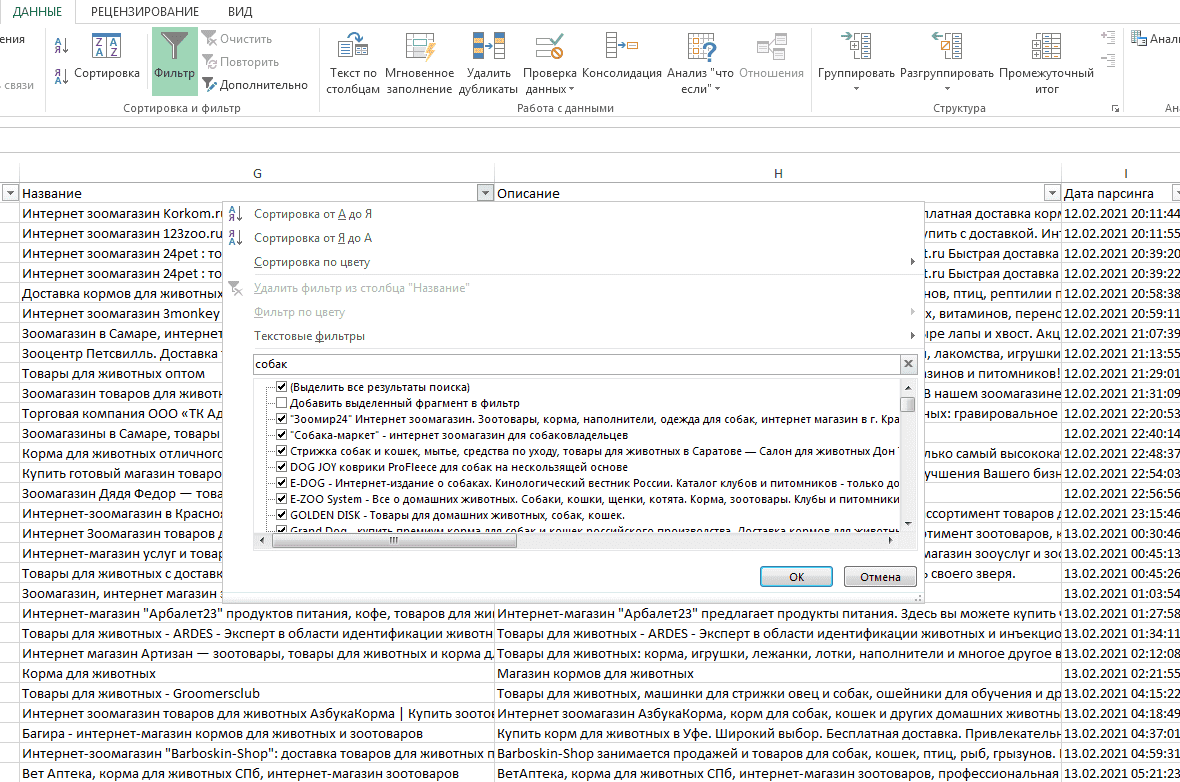
Task: Click vertical scrollbar down arrow in list
Action: 908,523
